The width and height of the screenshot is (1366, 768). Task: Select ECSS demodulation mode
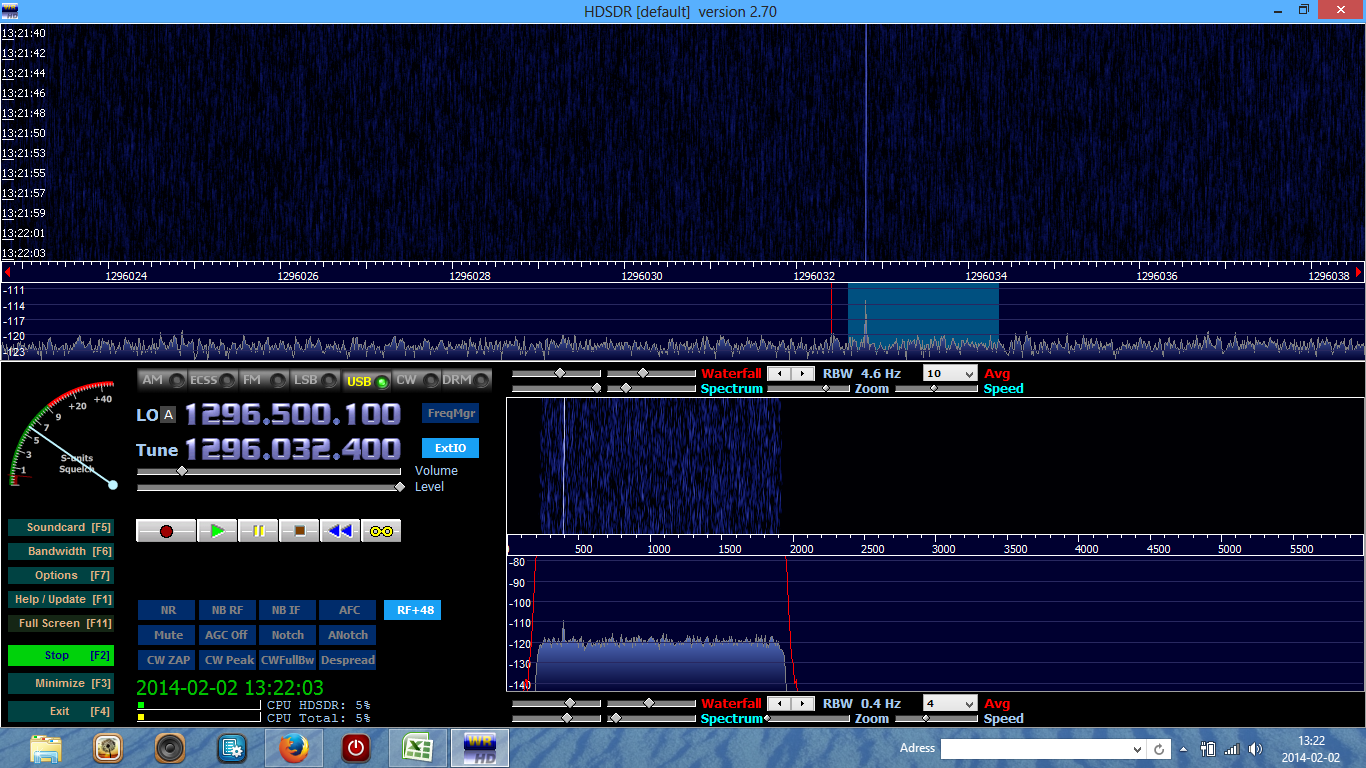tap(213, 380)
